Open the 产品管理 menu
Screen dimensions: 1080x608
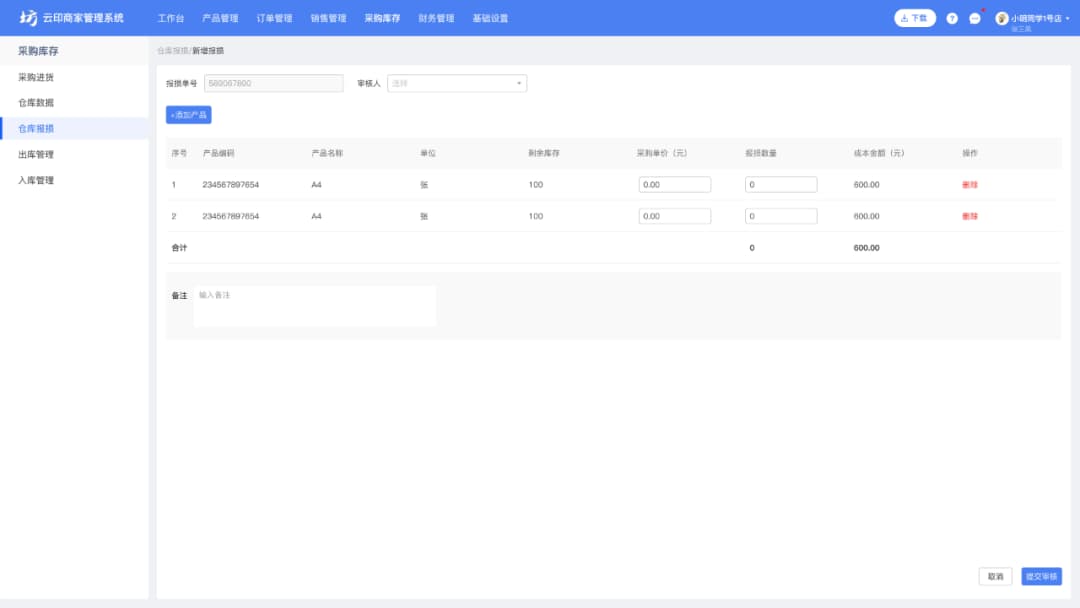pos(220,18)
